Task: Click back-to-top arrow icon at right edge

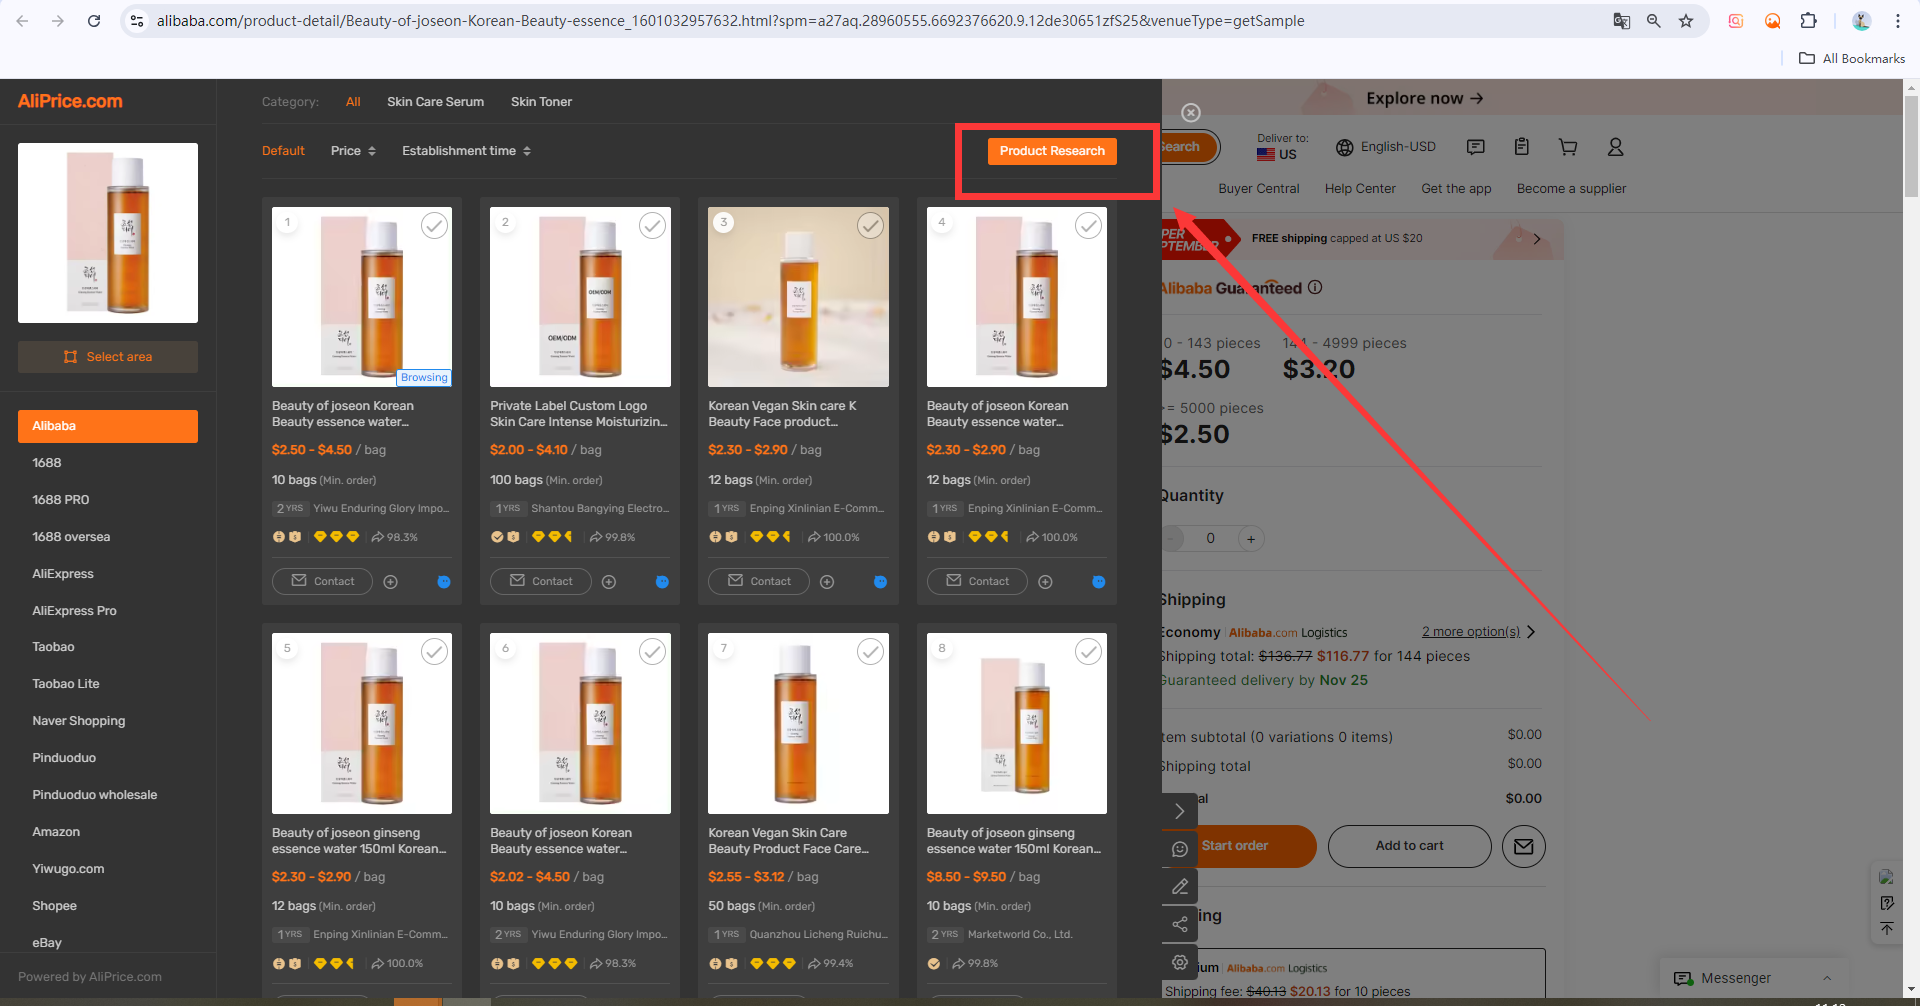Action: [x=1886, y=929]
